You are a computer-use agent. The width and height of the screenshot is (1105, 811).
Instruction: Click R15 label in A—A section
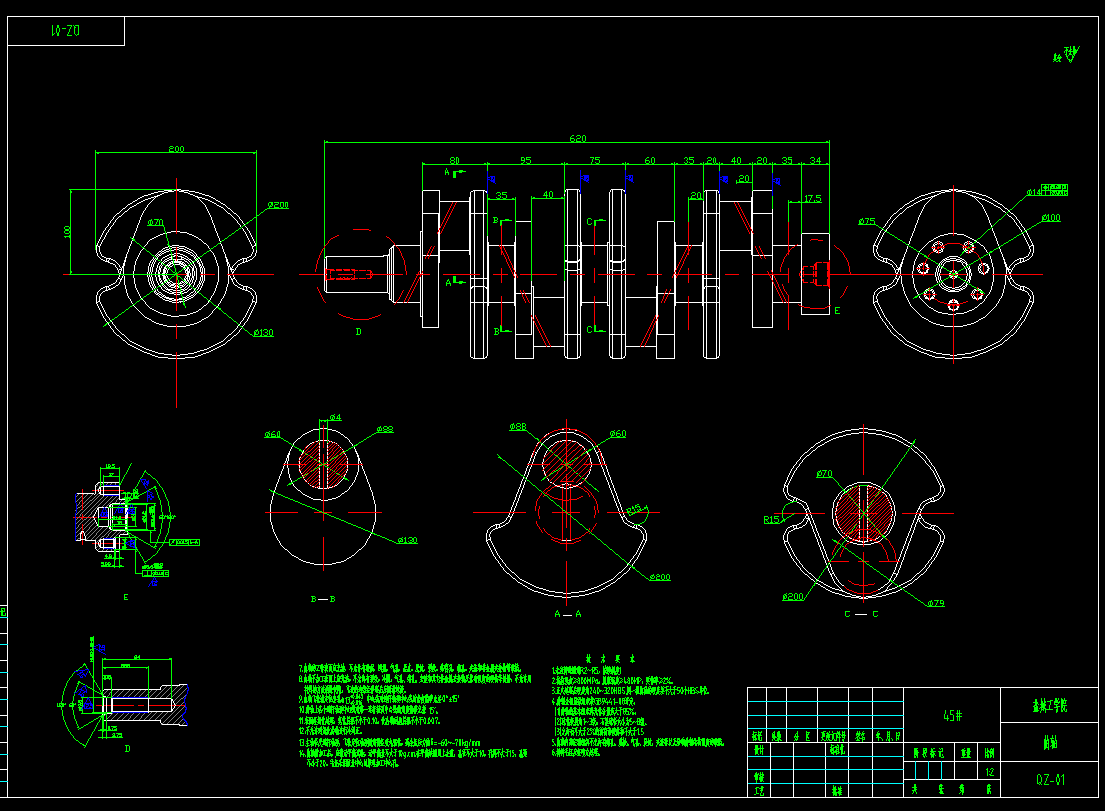pyautogui.click(x=634, y=509)
